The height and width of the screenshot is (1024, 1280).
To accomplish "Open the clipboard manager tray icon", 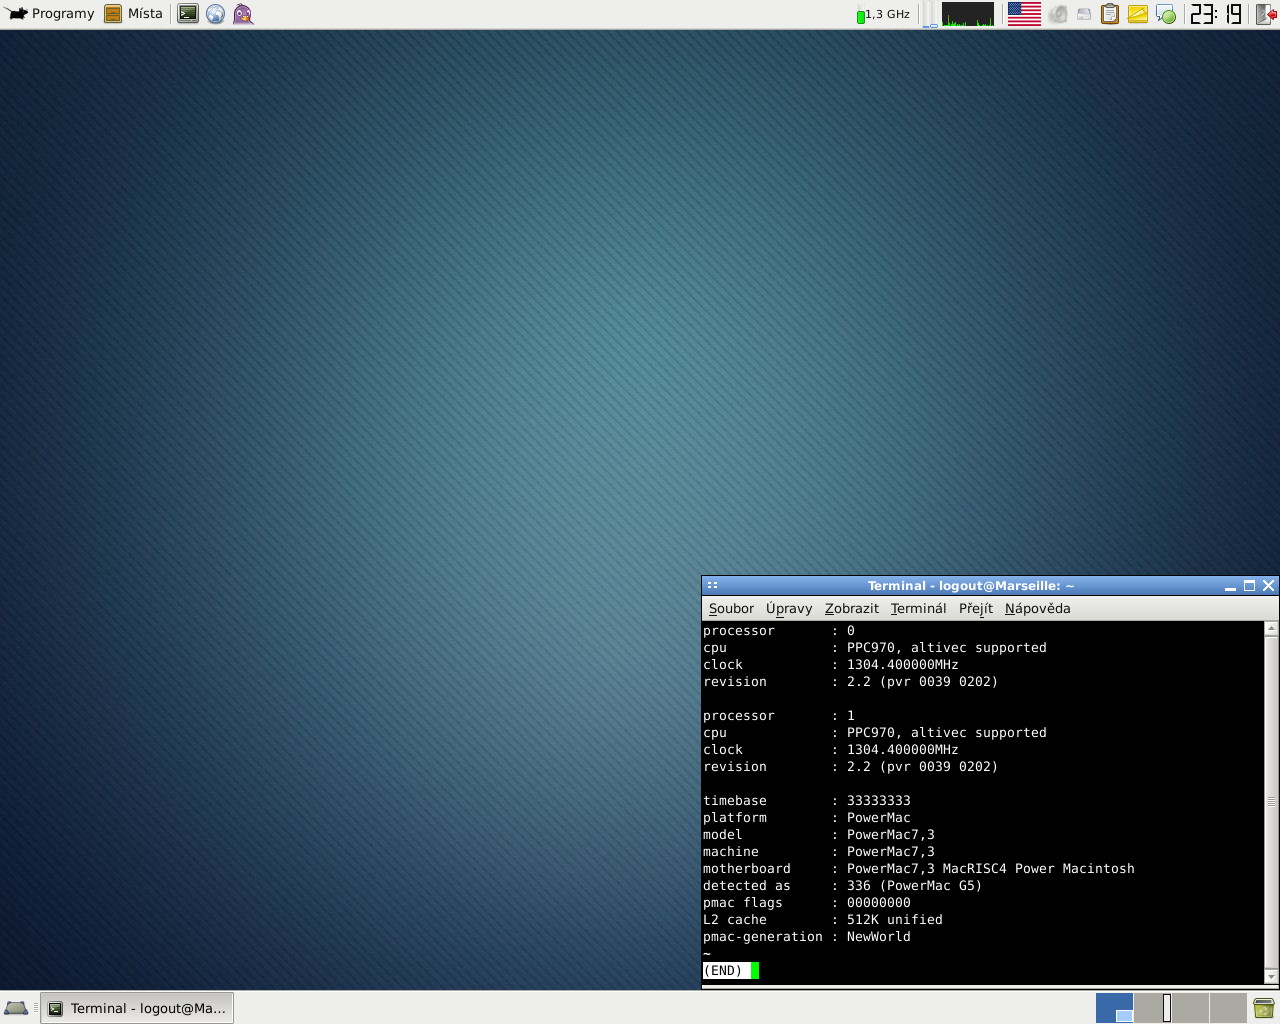I will click(x=1110, y=14).
